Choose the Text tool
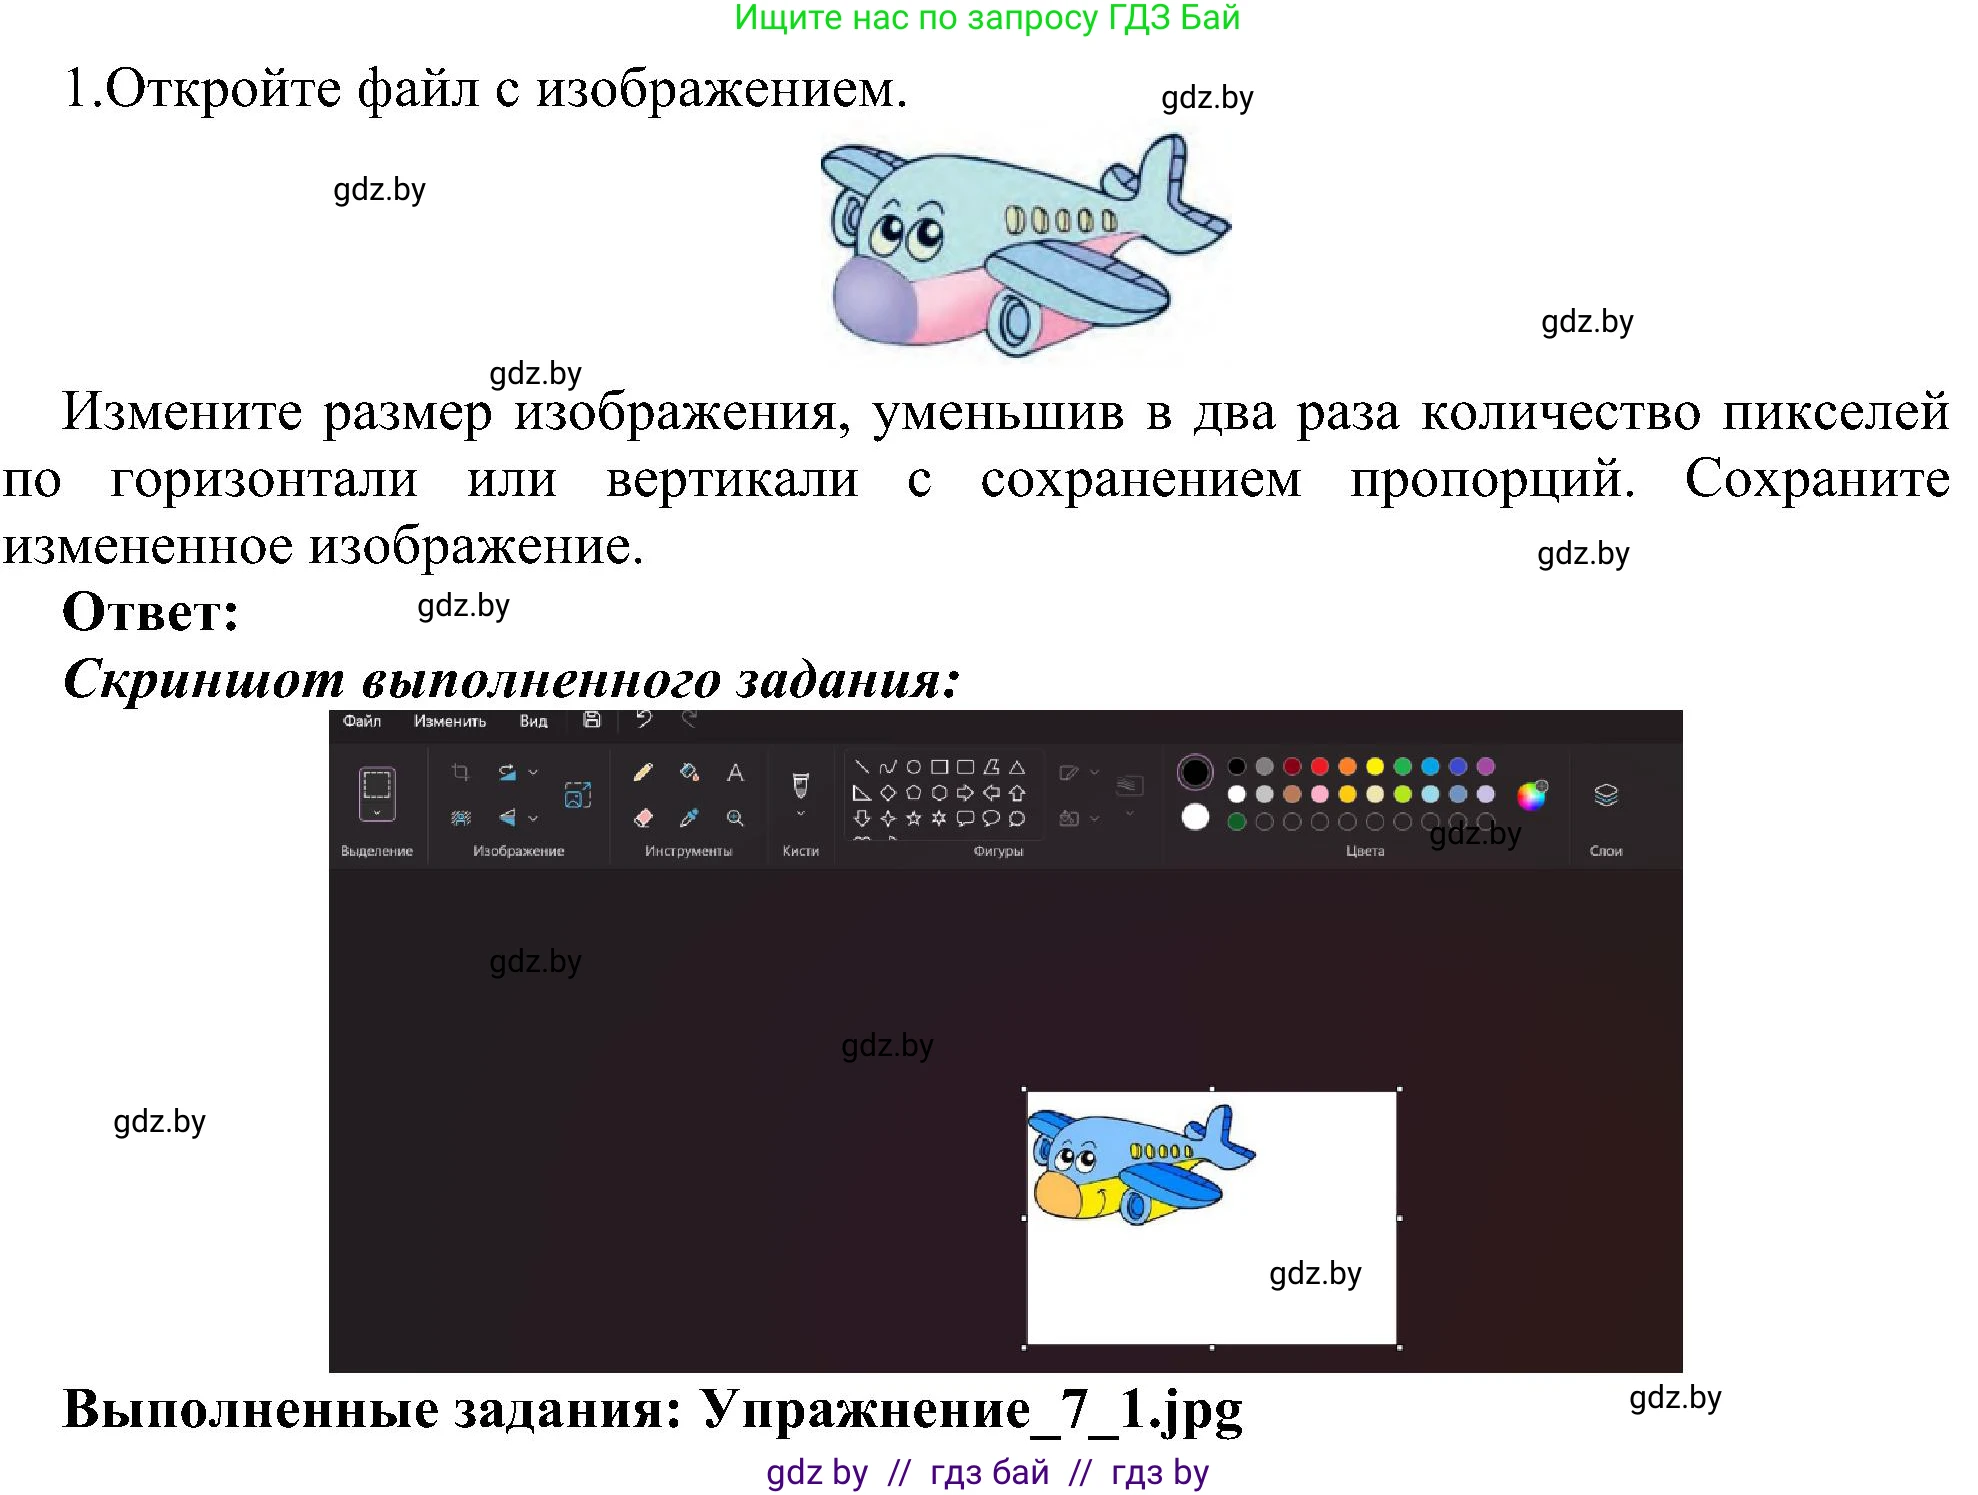The width and height of the screenshot is (1978, 1495). [x=735, y=770]
